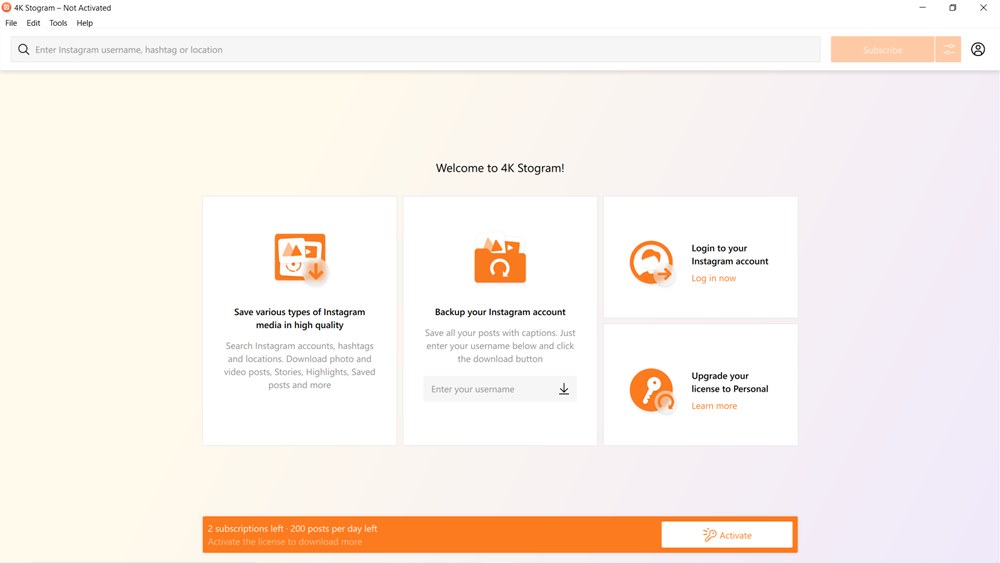This screenshot has width=1000, height=563.
Task: Click the Save Instagram media illustration icon
Action: (300, 258)
